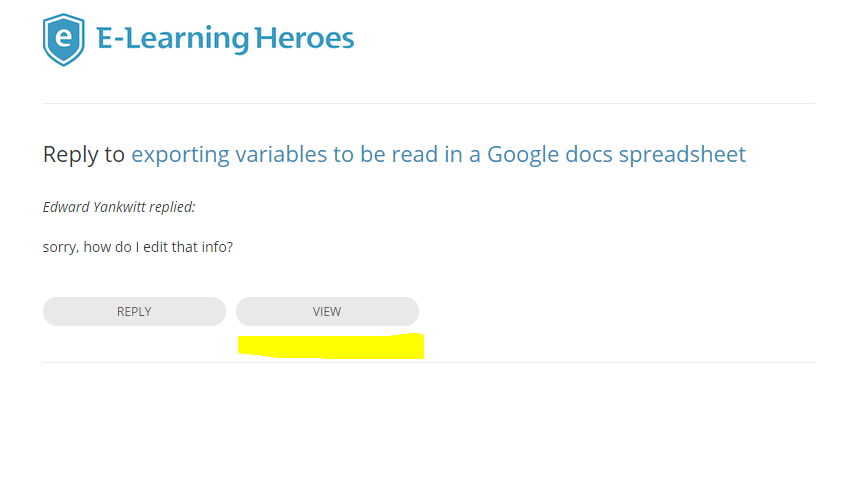Screen dimensions: 855x486
Task: Click the E-Learning Heroes wordmark text
Action: coord(225,39)
